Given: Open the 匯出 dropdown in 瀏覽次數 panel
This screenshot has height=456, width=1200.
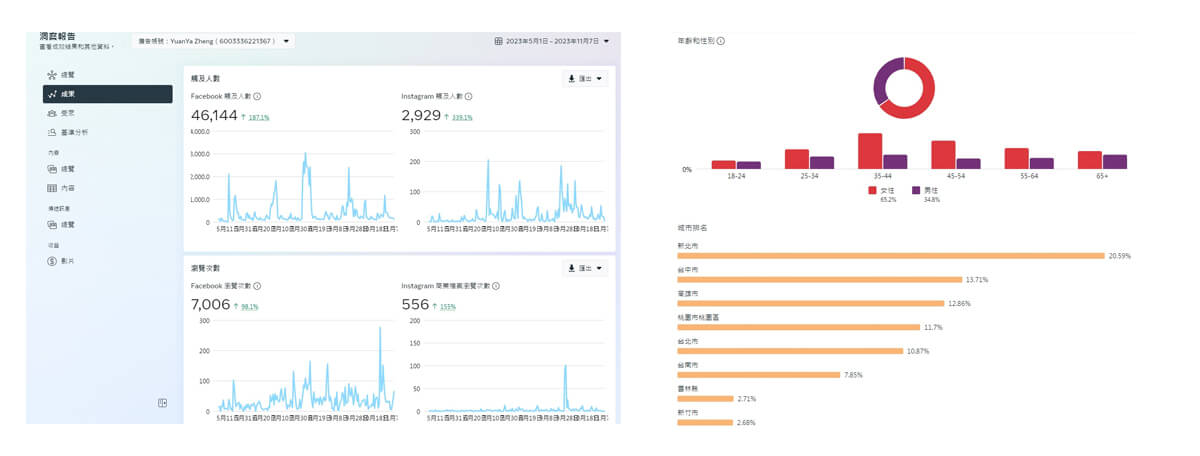Looking at the screenshot, I should [585, 268].
